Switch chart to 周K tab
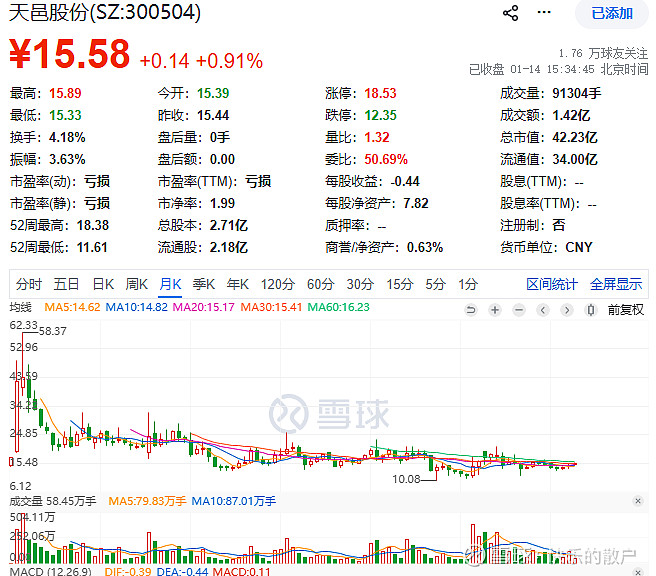Viewport: 656px width, 576px height. point(136,284)
